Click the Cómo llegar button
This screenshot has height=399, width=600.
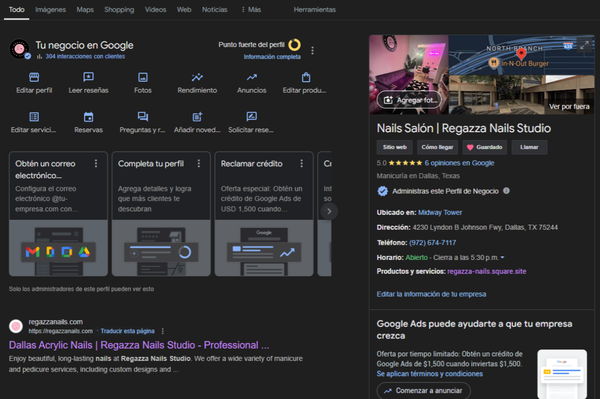[x=437, y=147]
